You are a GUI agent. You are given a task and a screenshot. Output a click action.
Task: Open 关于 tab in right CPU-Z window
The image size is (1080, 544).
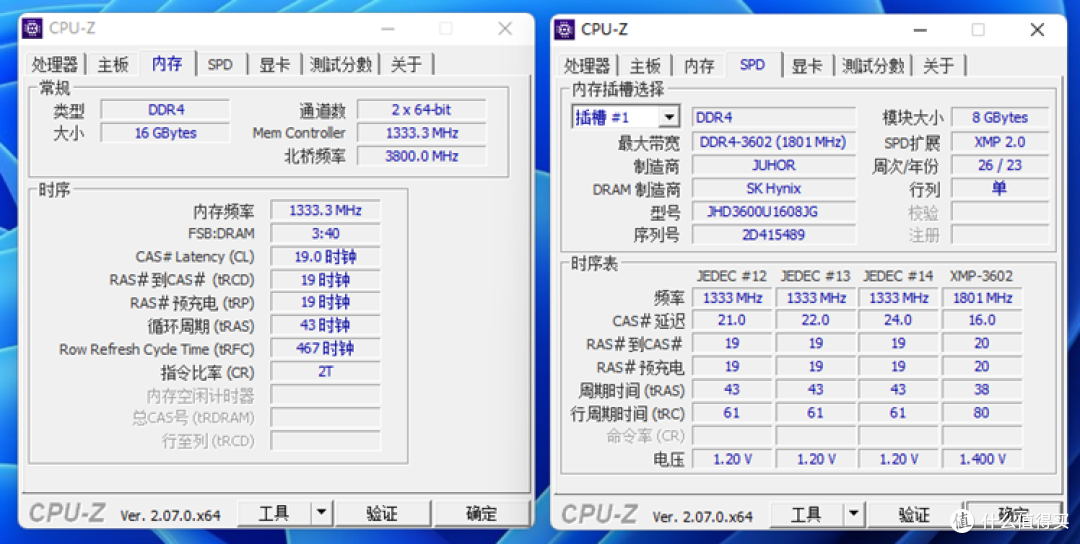pos(939,66)
